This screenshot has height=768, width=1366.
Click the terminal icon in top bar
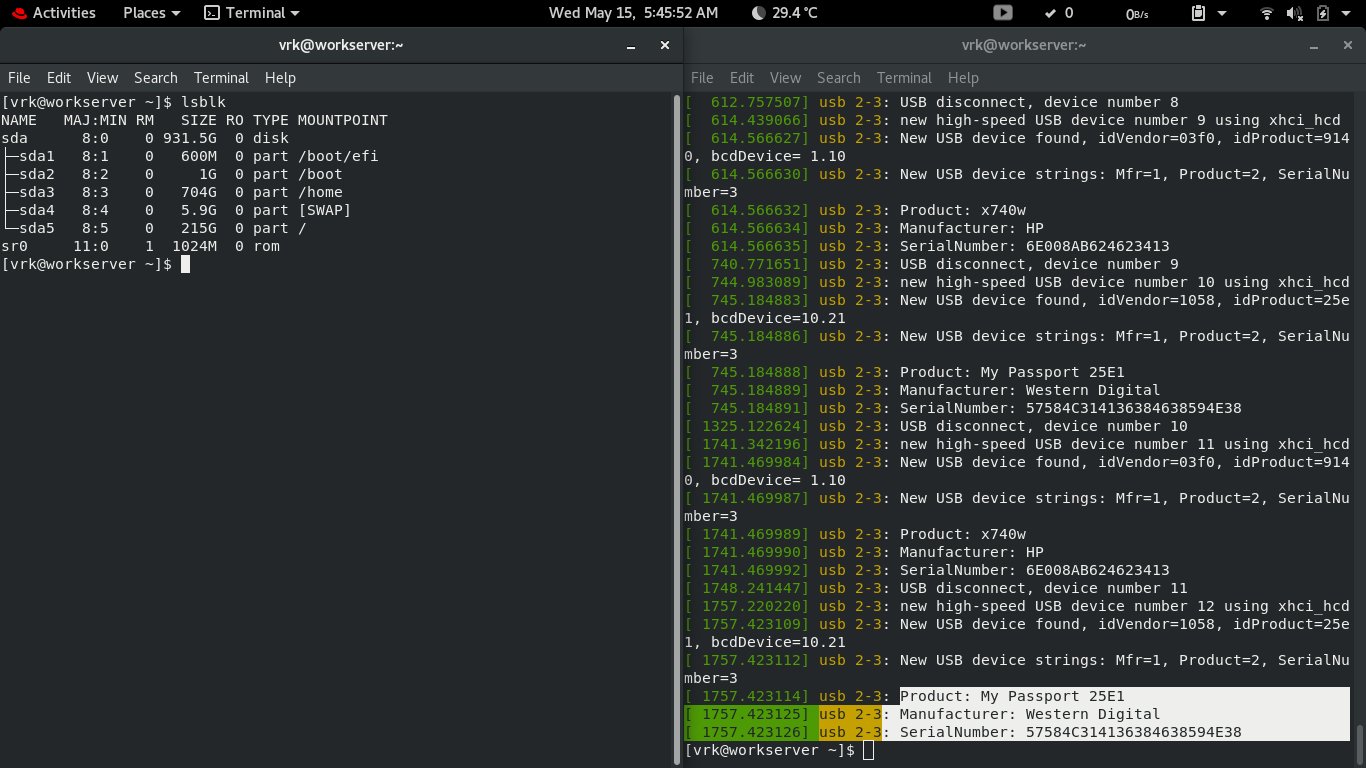pyautogui.click(x=212, y=13)
